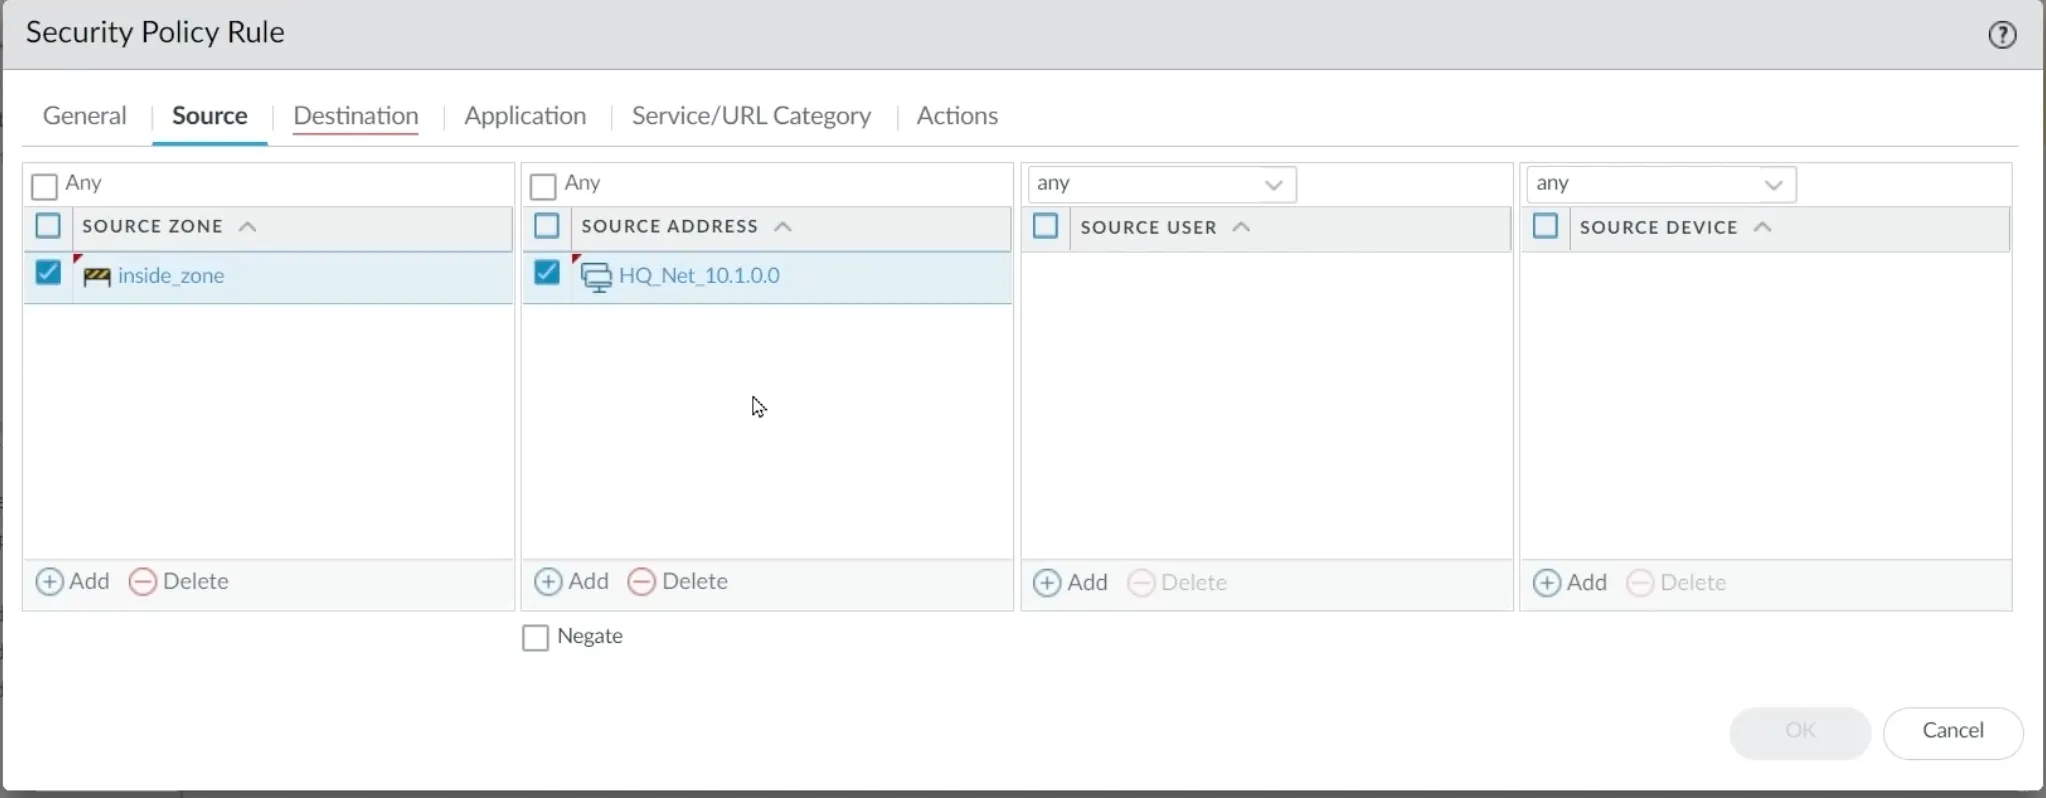Click the Add plus icon under Source Zone
The image size is (2046, 798).
pyautogui.click(x=49, y=582)
